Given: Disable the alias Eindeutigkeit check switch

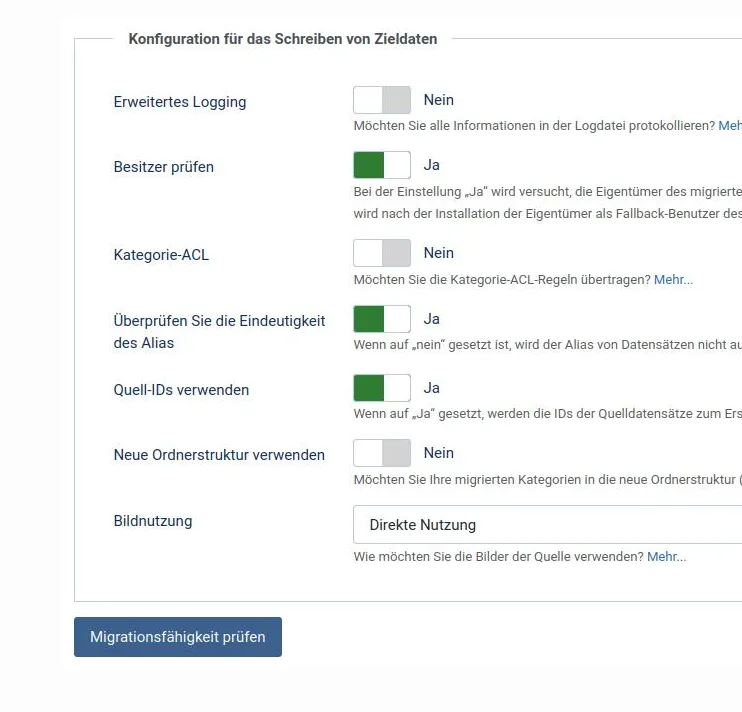Looking at the screenshot, I should click(382, 319).
